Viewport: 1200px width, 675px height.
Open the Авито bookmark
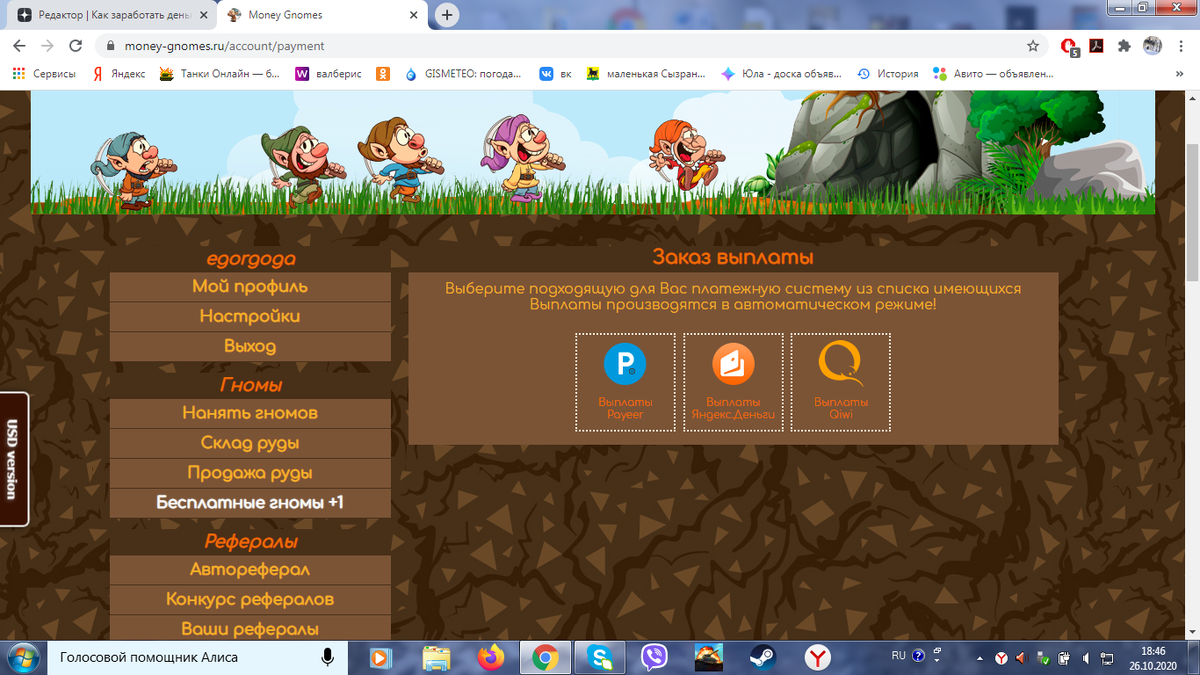click(993, 74)
